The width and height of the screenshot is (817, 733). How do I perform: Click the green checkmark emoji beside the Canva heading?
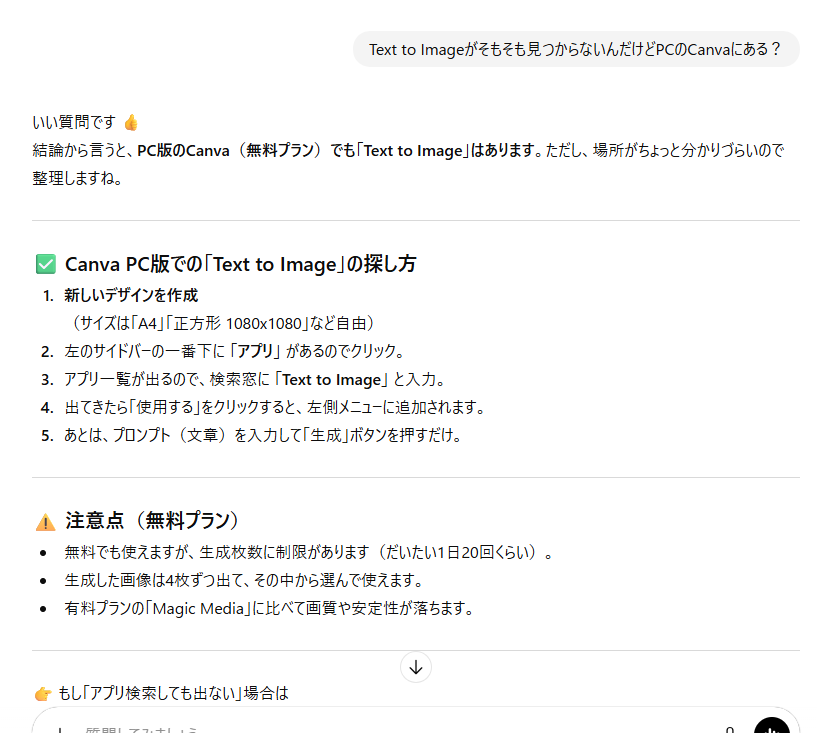45,264
